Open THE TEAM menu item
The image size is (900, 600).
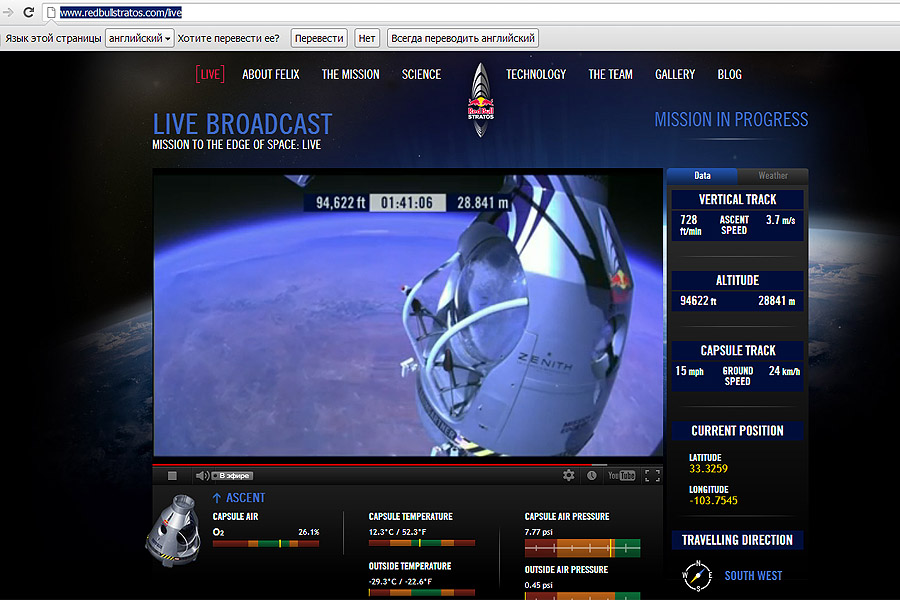611,74
